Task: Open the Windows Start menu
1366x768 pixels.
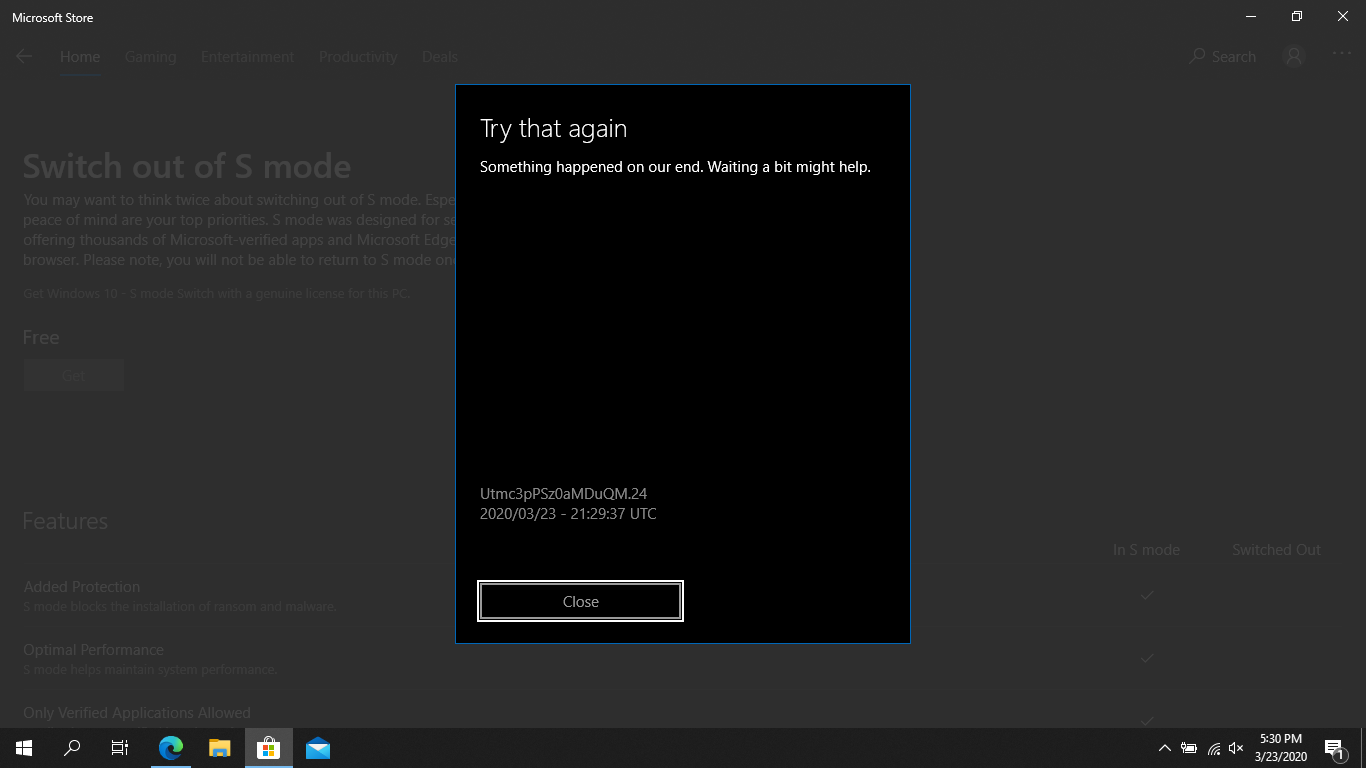Action: point(24,748)
